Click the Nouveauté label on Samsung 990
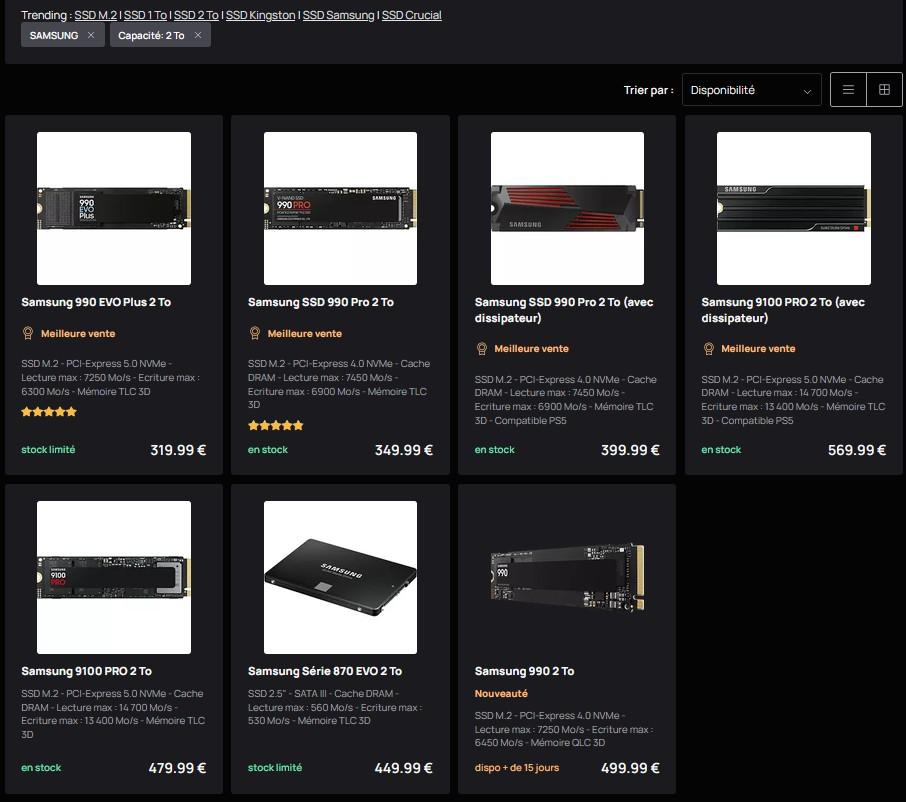This screenshot has width=906, height=802. coord(501,693)
